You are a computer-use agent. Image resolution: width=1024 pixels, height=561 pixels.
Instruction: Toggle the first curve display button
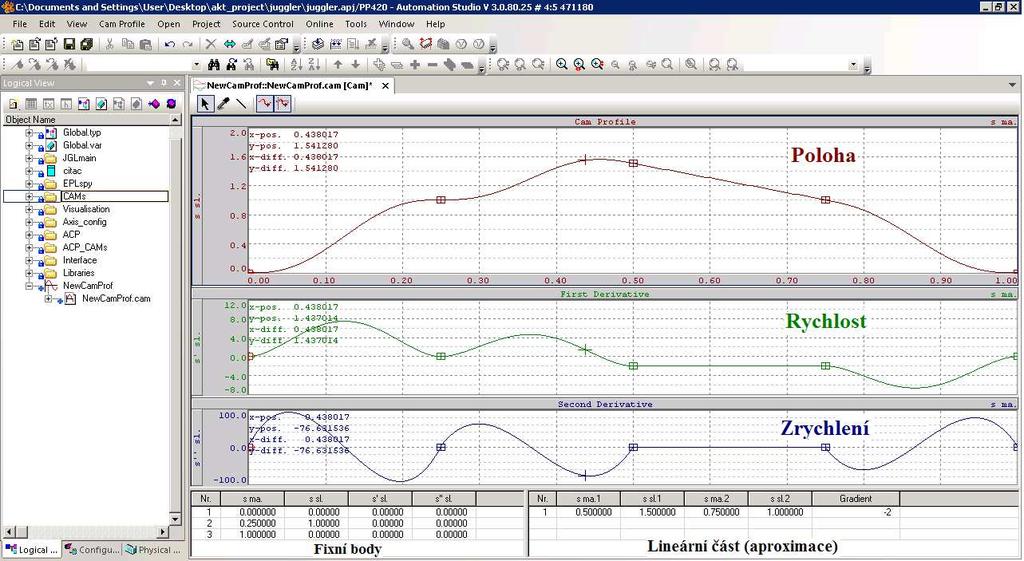[264, 103]
